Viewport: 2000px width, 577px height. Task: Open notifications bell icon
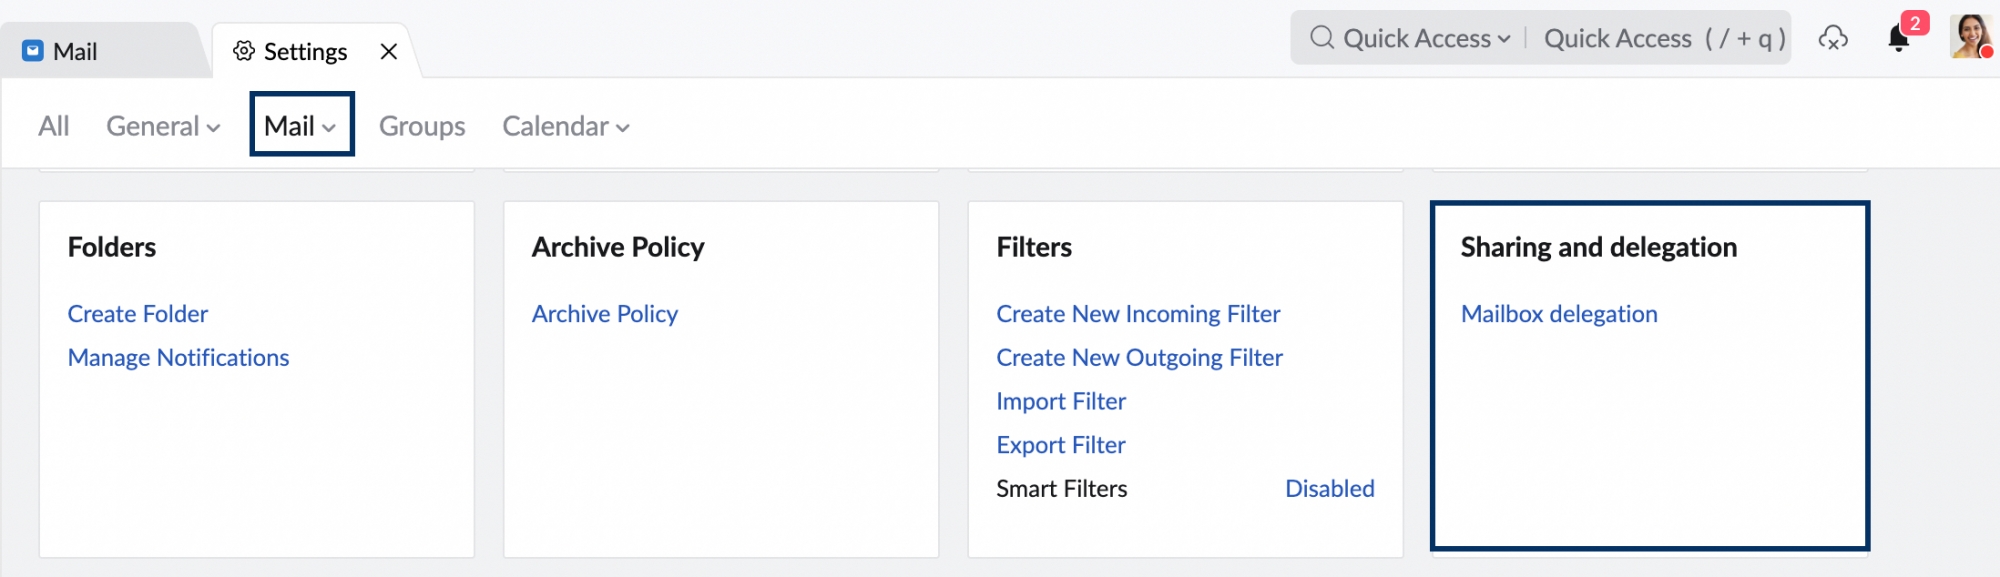[1898, 38]
